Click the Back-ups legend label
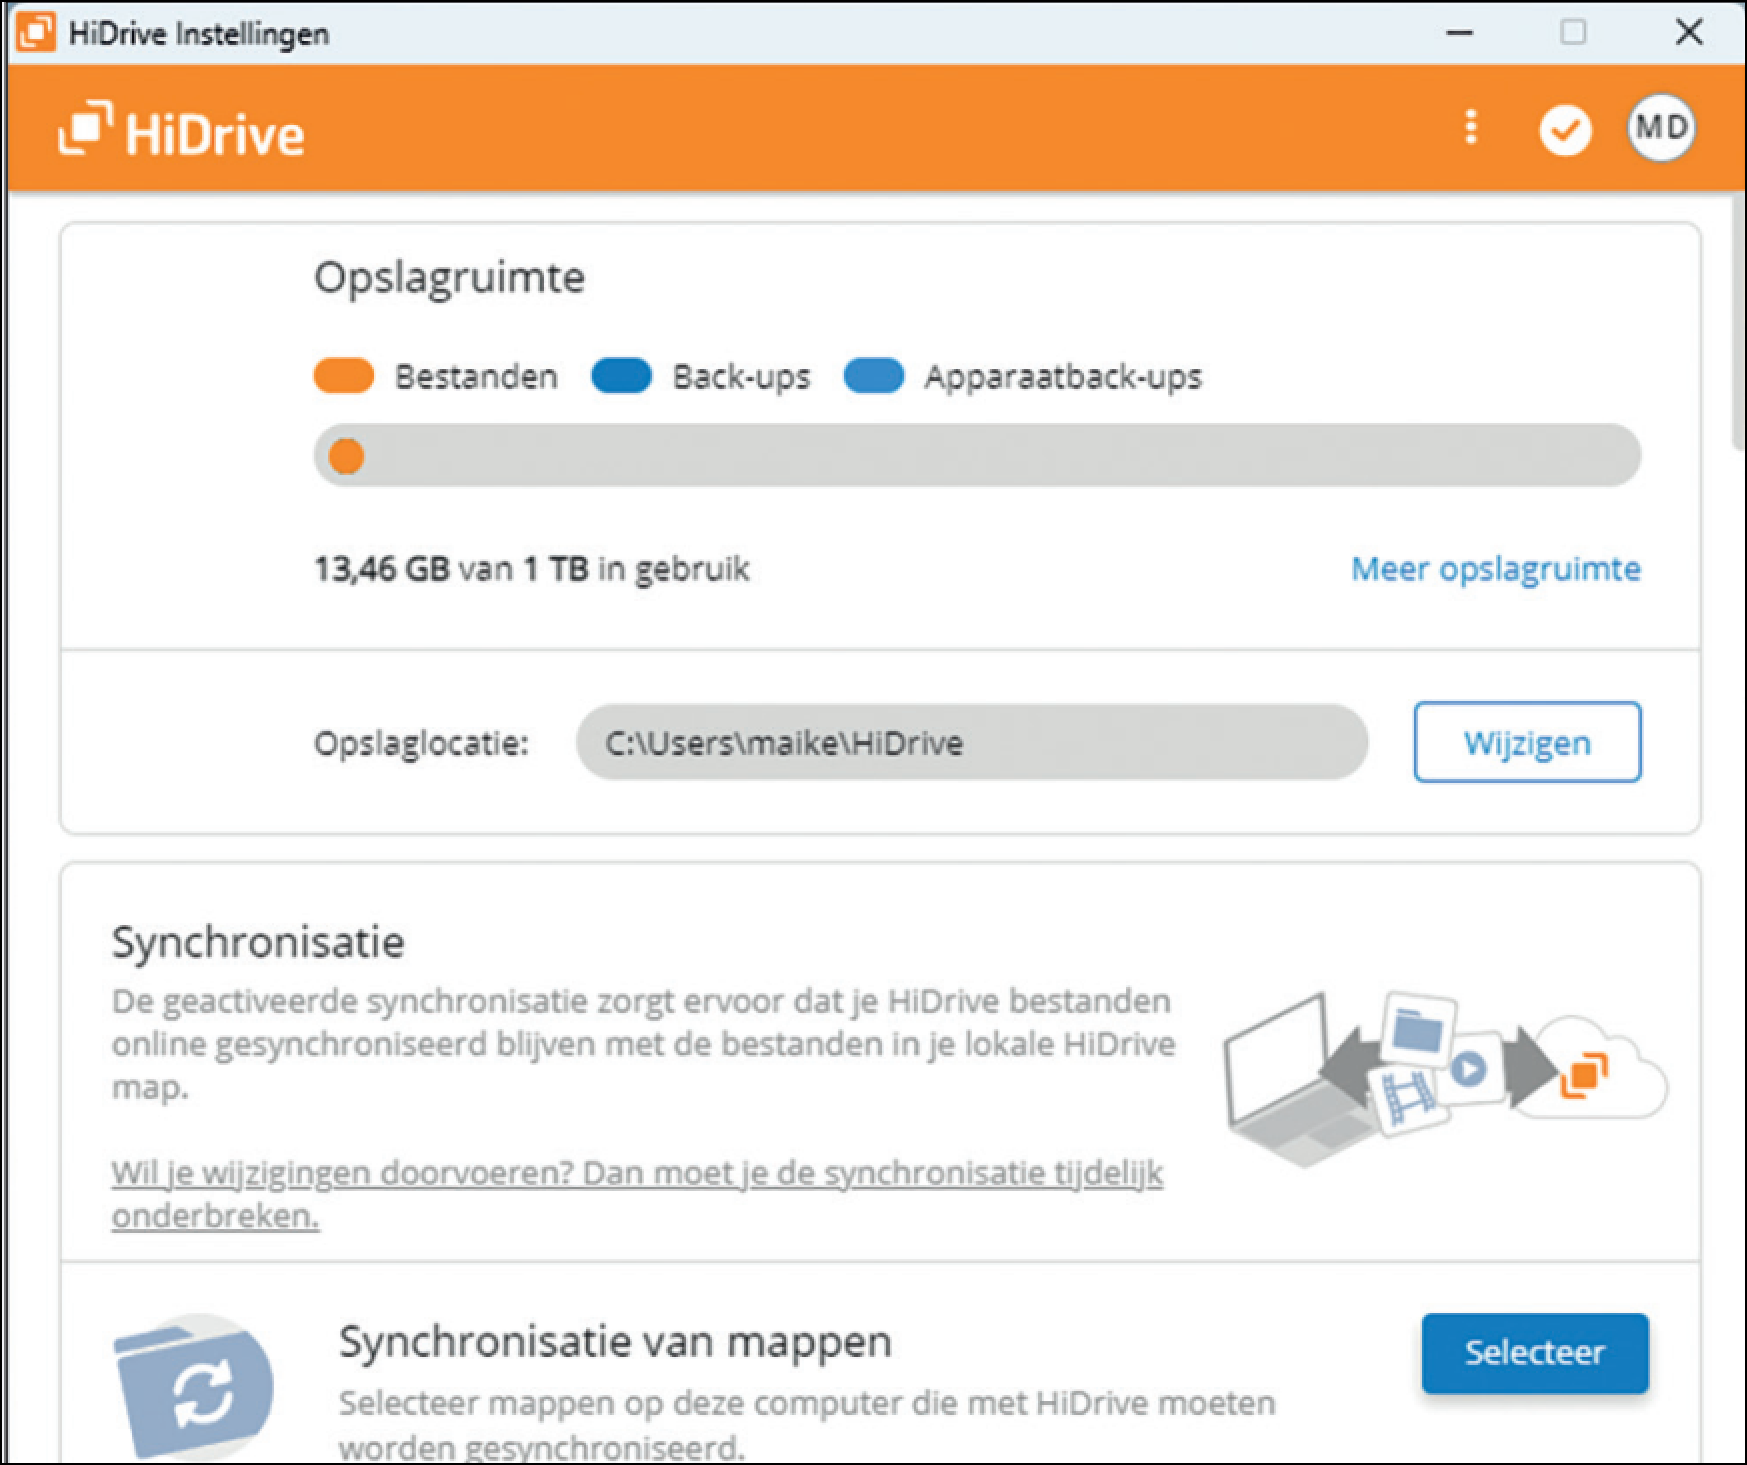The height and width of the screenshot is (1465, 1747). click(741, 377)
